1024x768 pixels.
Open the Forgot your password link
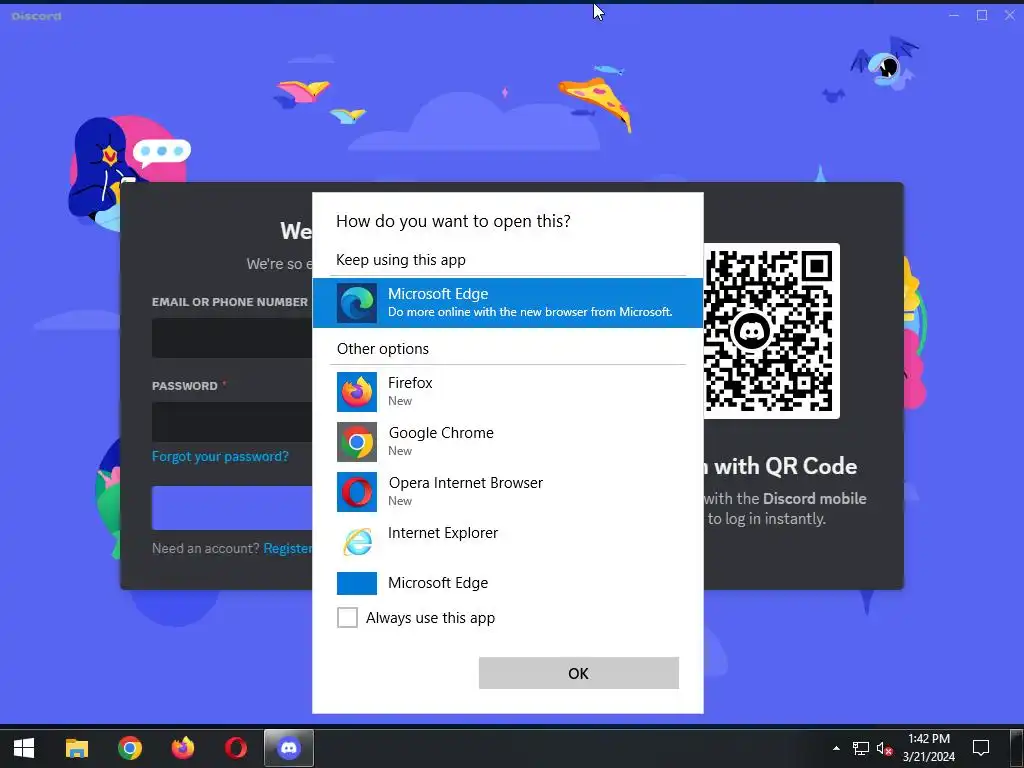pos(220,456)
